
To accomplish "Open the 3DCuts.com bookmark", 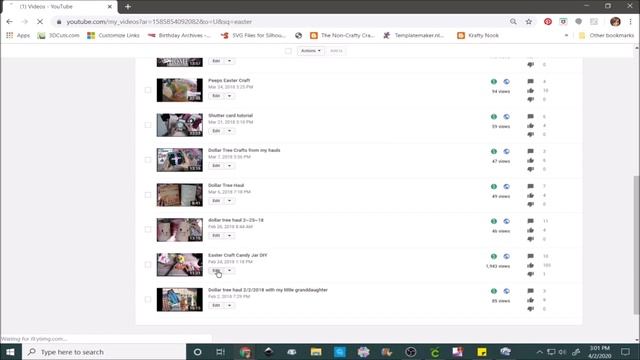I will 58,36.
